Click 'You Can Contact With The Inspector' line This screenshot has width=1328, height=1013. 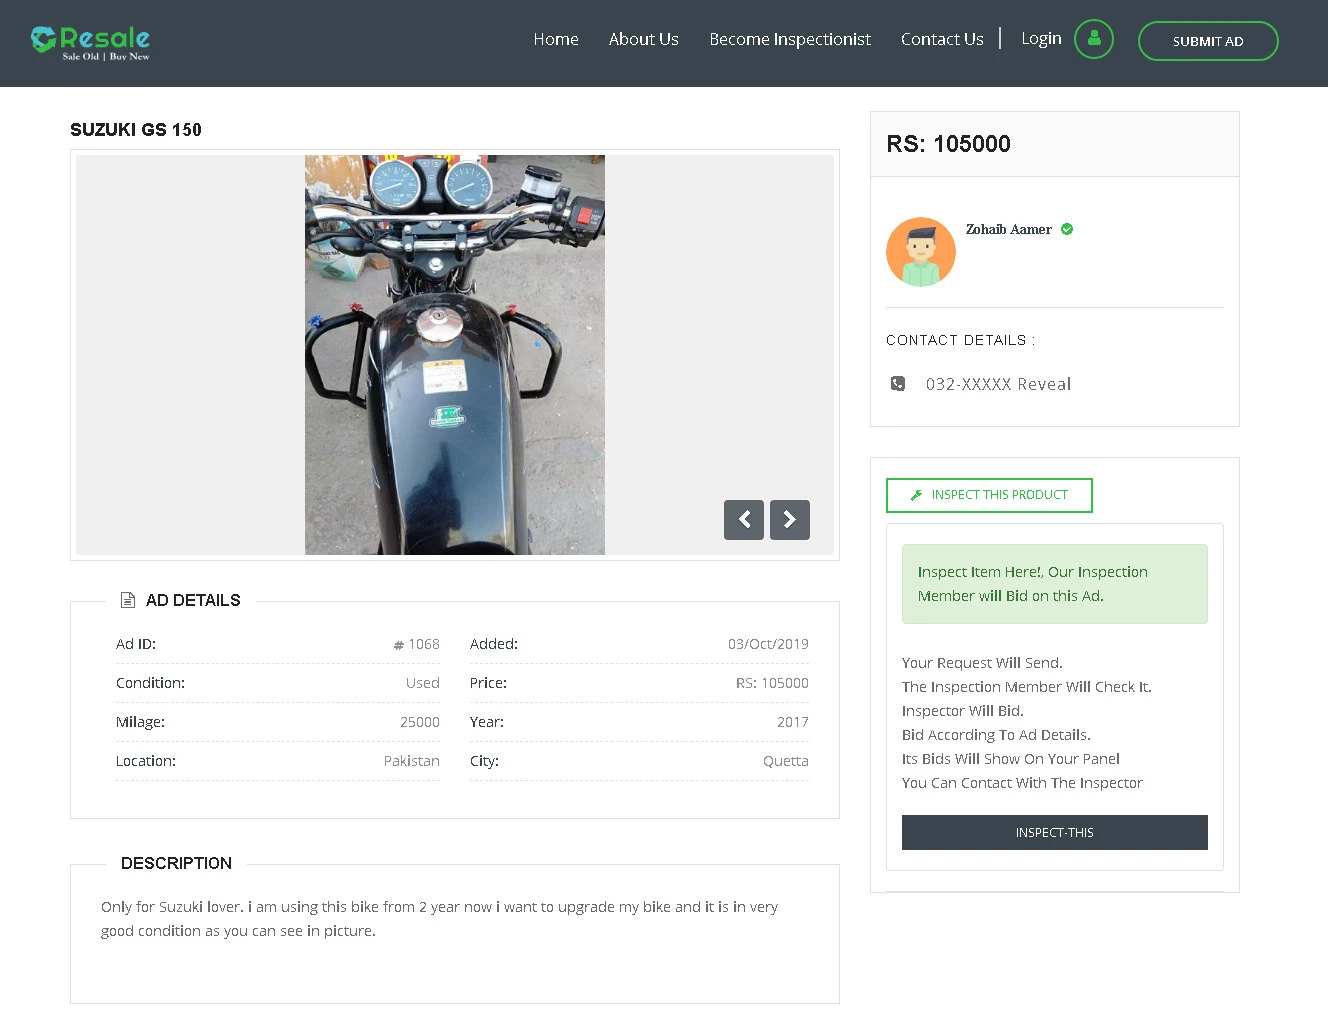point(1022,783)
